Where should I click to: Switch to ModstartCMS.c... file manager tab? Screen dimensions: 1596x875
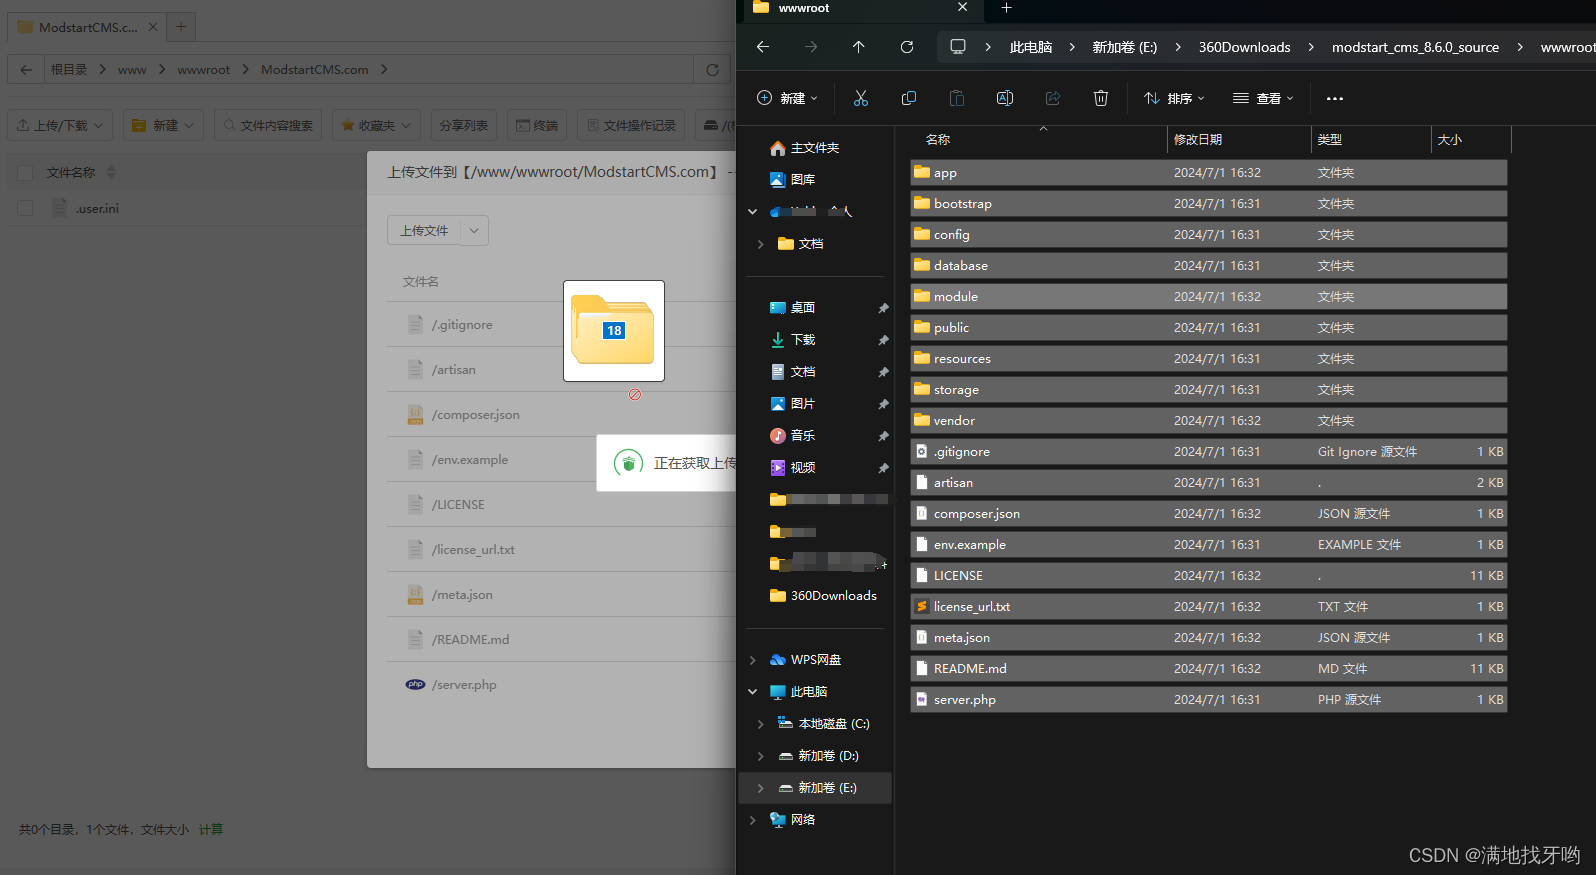[x=88, y=27]
